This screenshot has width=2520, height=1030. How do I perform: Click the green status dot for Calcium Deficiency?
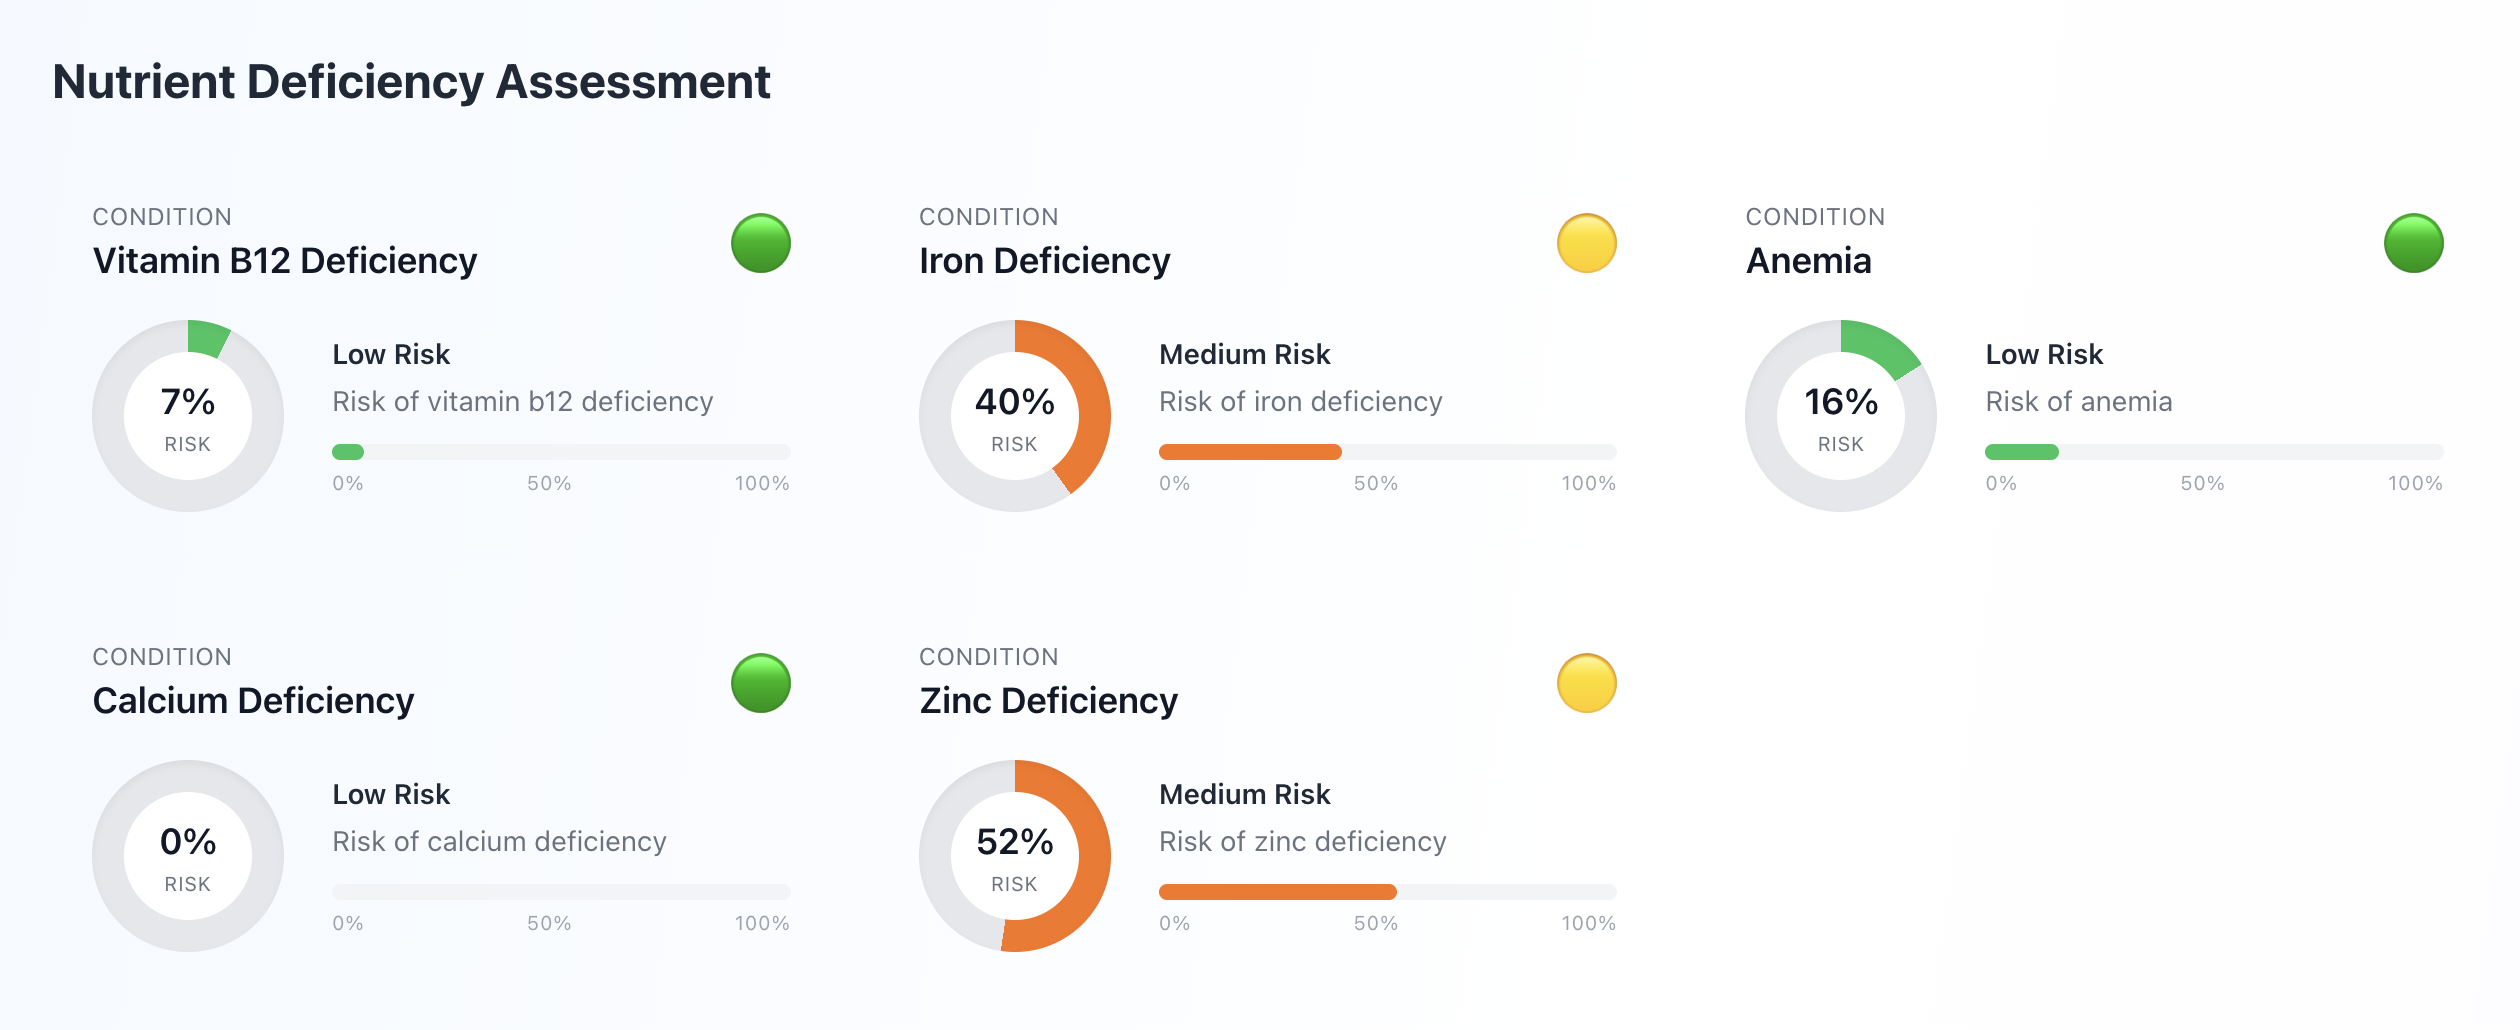click(x=760, y=683)
